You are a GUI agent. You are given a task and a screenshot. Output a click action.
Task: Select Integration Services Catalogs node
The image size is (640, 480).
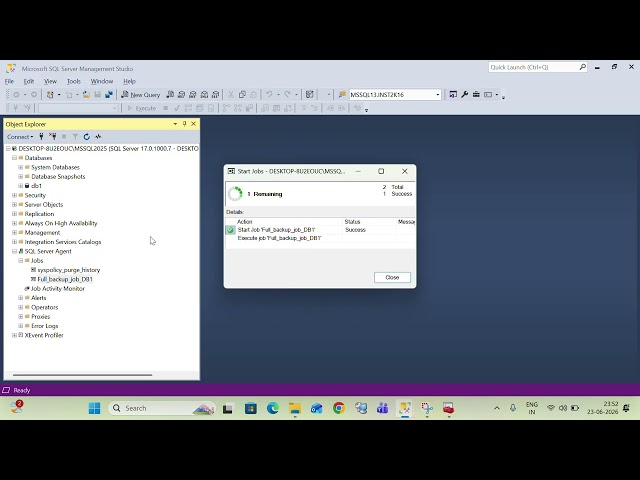(63, 242)
